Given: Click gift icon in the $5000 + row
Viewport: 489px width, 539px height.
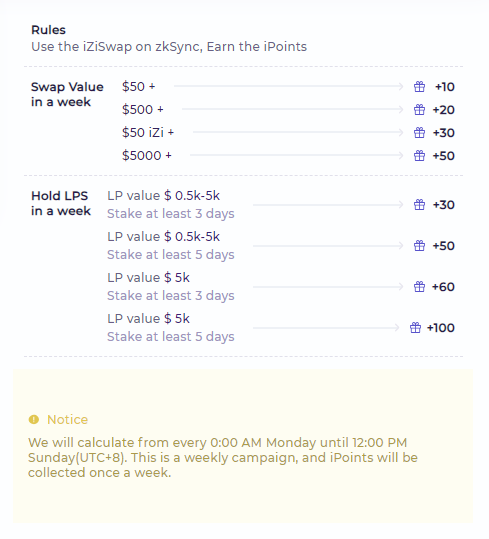Looking at the screenshot, I should tap(419, 156).
